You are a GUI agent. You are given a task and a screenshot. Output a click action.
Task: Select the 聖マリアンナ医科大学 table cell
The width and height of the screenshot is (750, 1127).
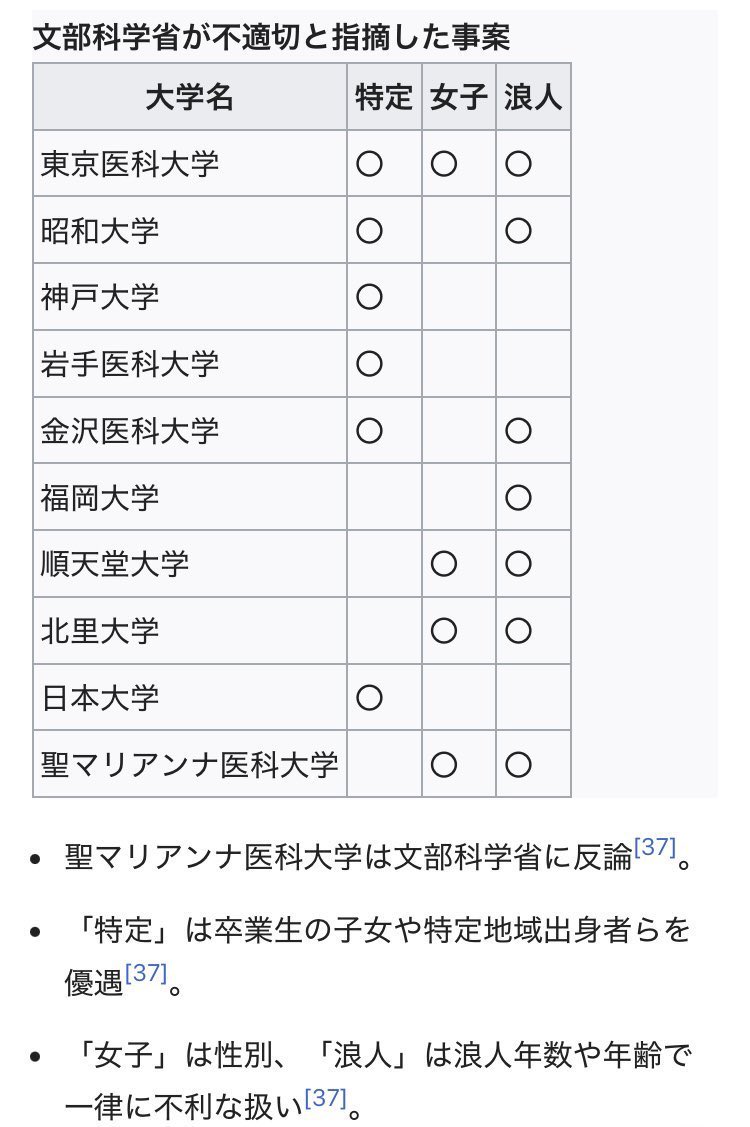tap(190, 764)
